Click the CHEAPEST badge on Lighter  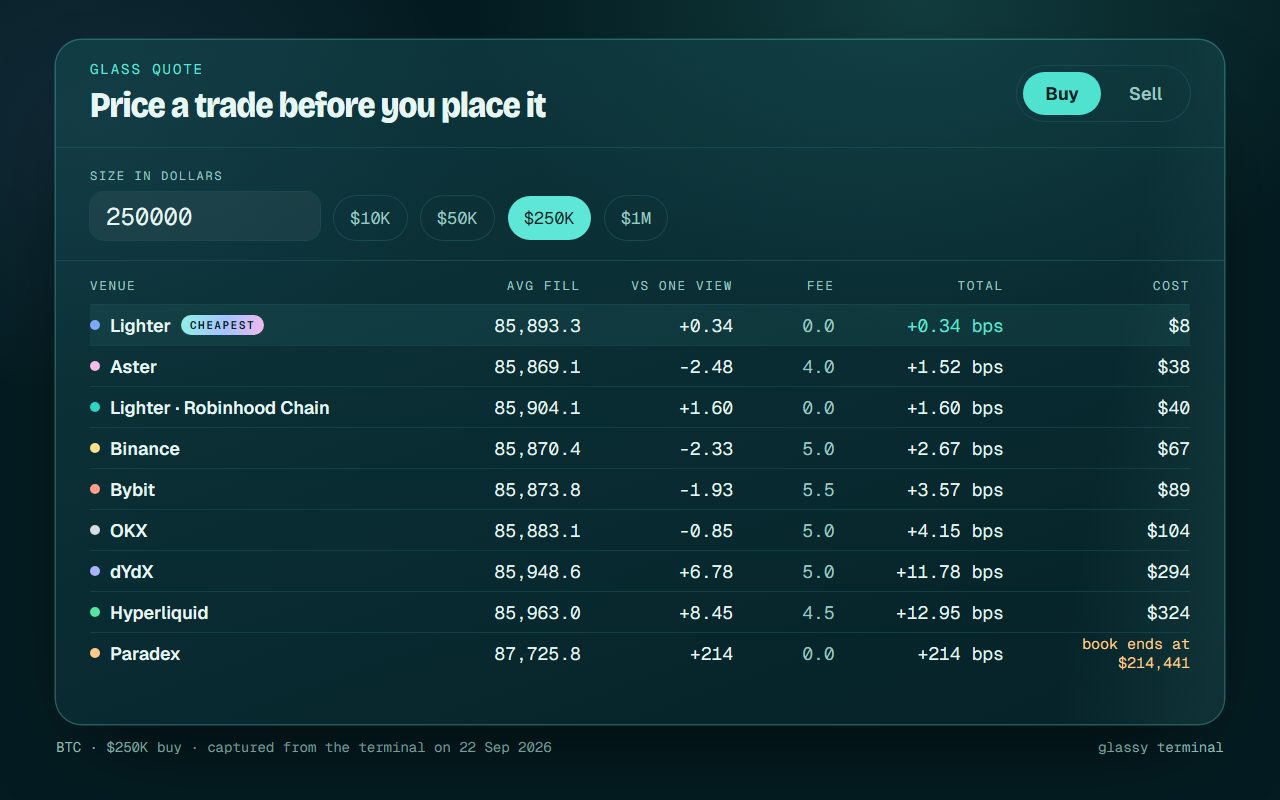[x=222, y=325]
